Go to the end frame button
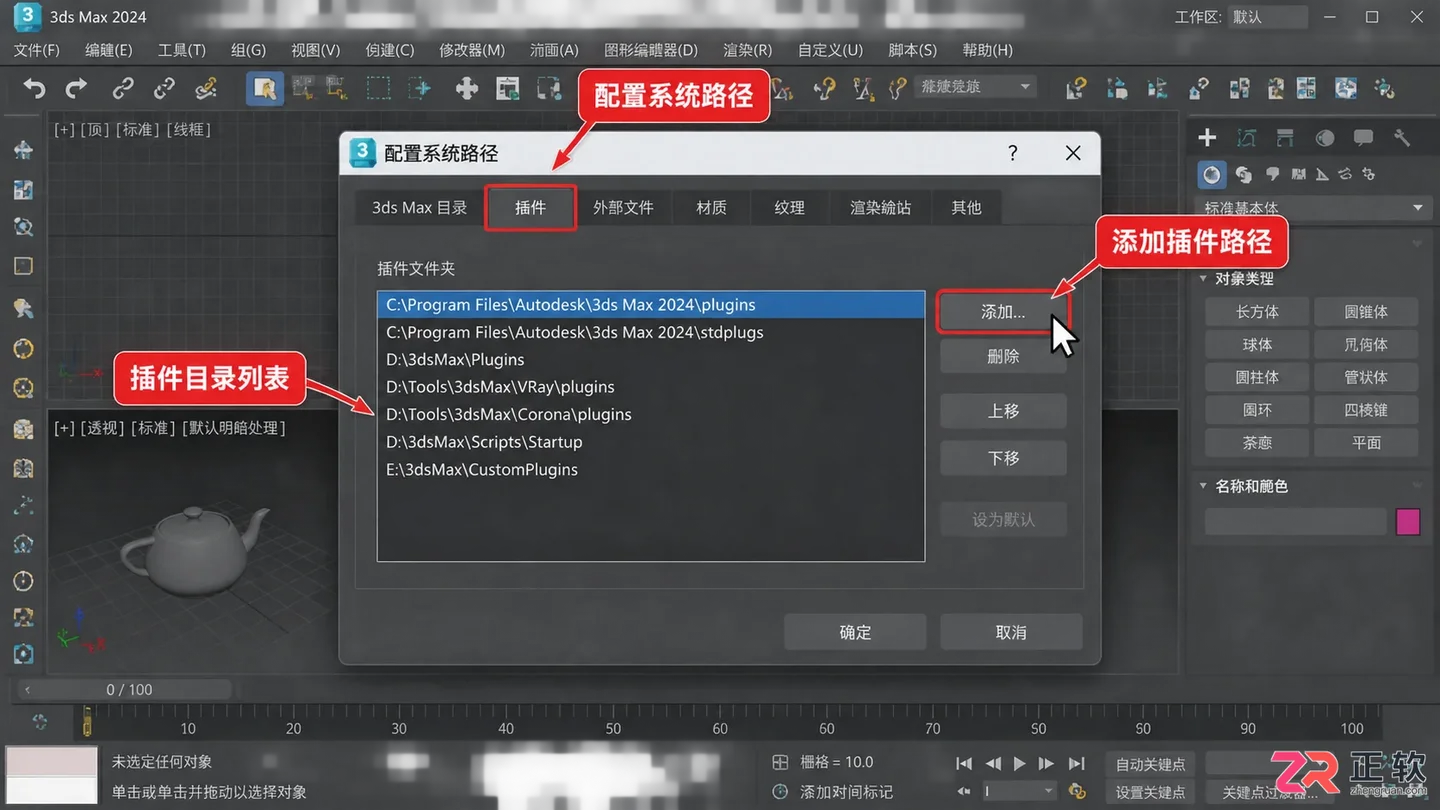This screenshot has width=1440, height=810. tap(1077, 764)
